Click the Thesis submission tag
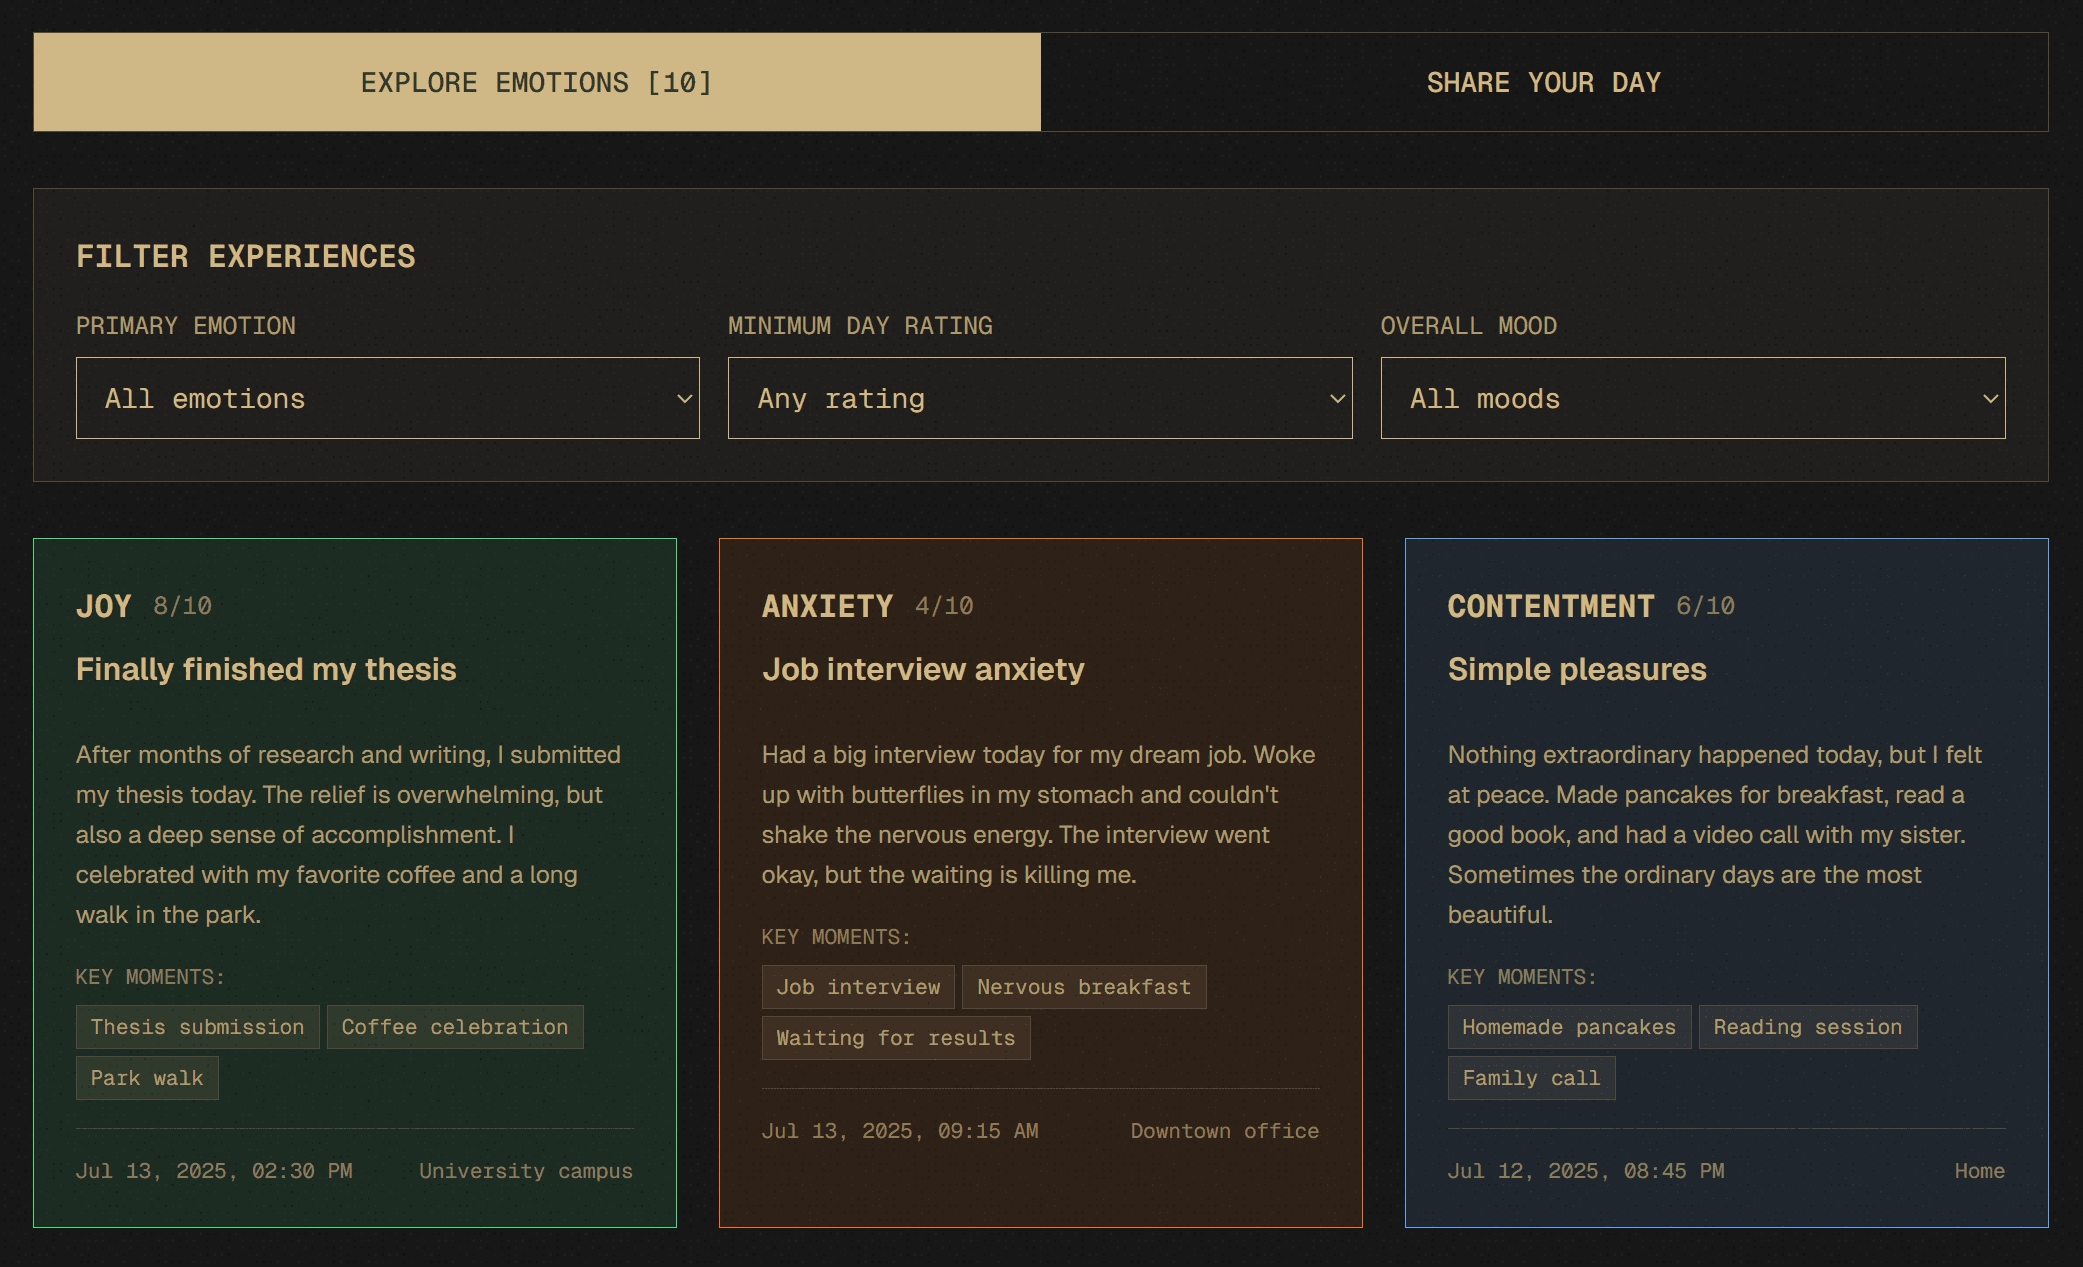The width and height of the screenshot is (2083, 1267). click(198, 1027)
